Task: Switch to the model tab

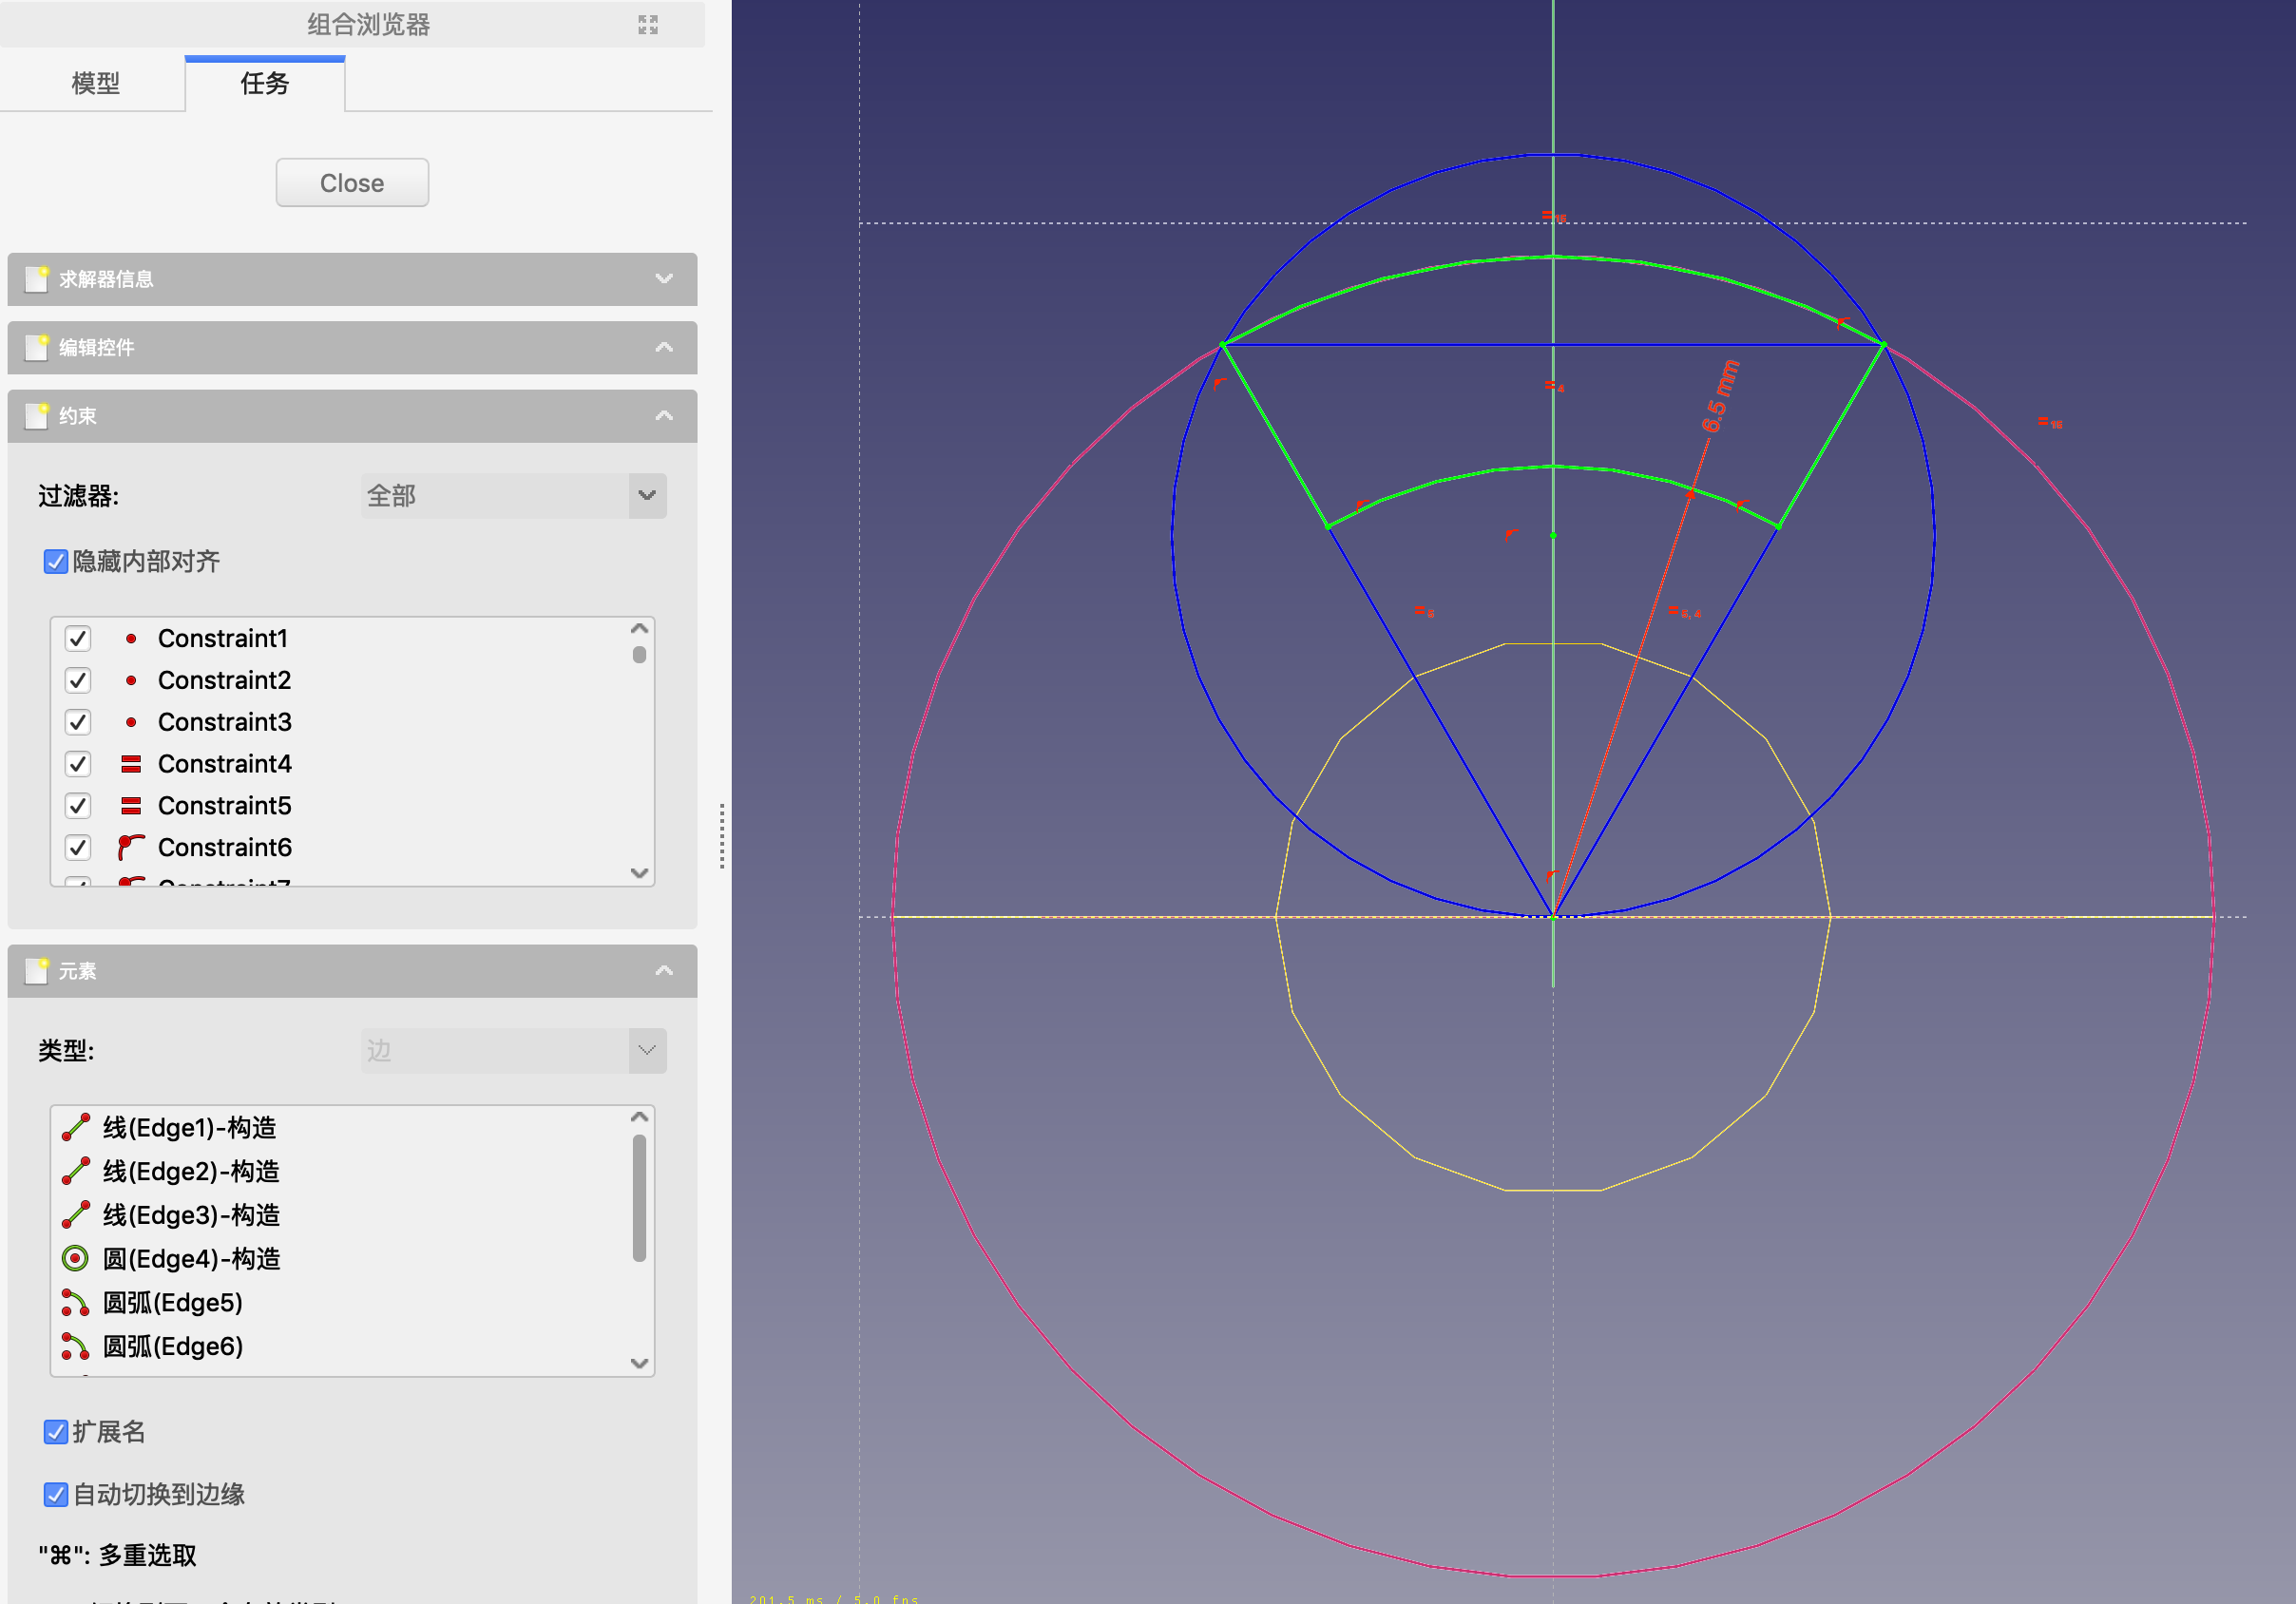Action: click(96, 83)
